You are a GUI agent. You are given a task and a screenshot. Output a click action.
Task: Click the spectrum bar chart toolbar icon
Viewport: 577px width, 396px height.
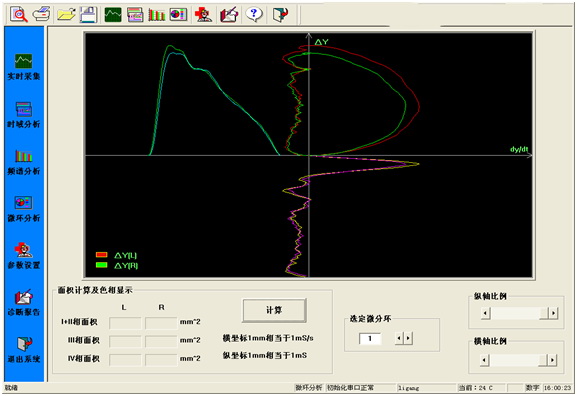point(157,15)
